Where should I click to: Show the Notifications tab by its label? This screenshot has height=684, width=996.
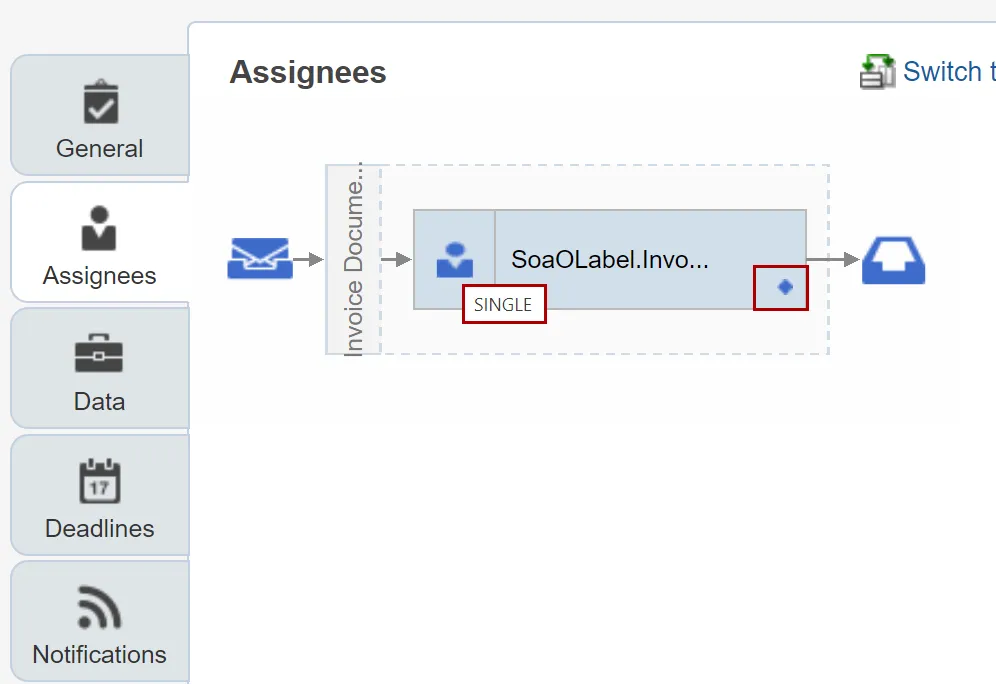pyautogui.click(x=100, y=655)
